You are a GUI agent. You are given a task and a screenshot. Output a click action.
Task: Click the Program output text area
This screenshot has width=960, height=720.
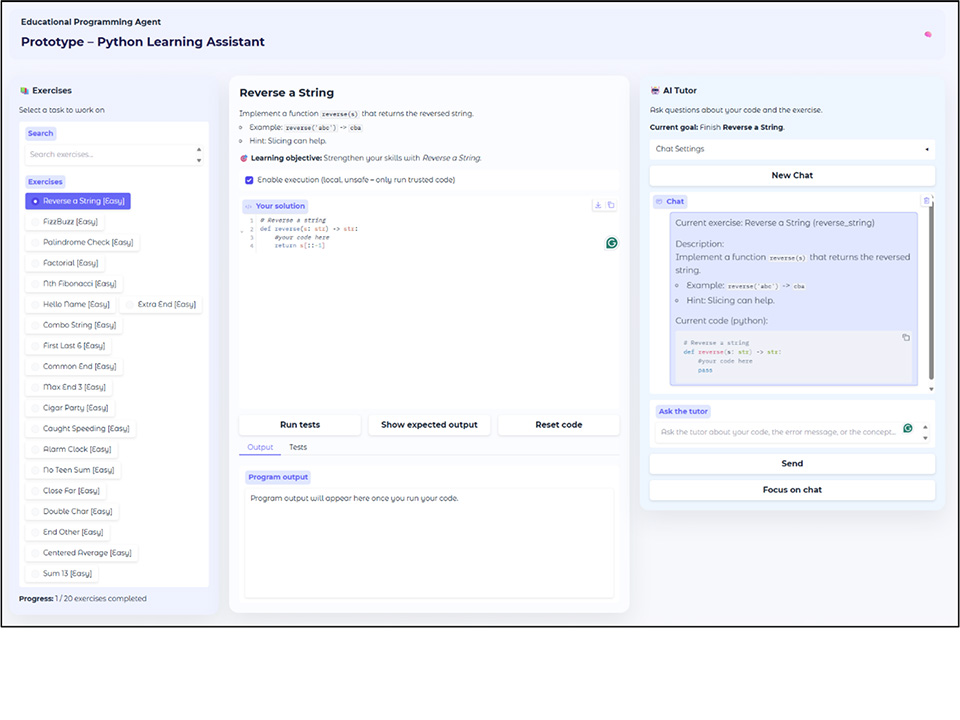[429, 542]
